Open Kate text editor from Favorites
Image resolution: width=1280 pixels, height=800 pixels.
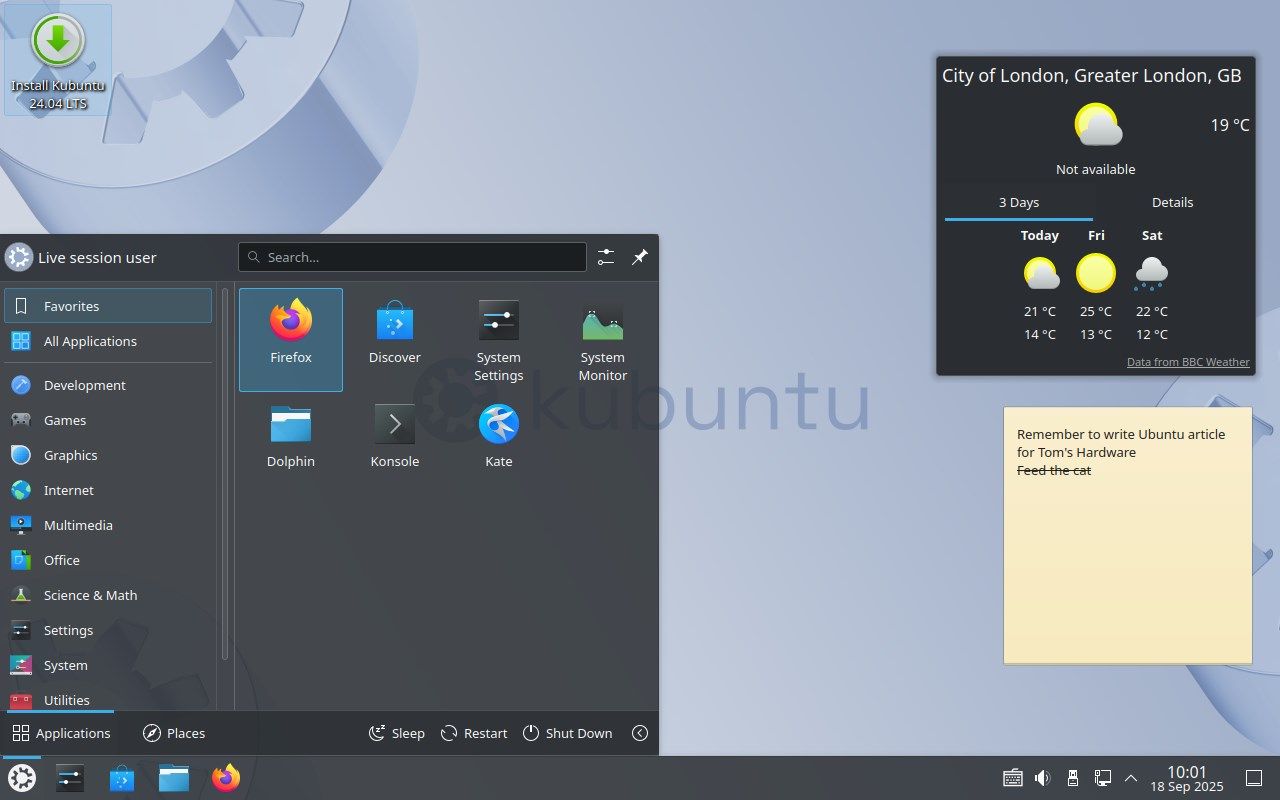pos(499,436)
